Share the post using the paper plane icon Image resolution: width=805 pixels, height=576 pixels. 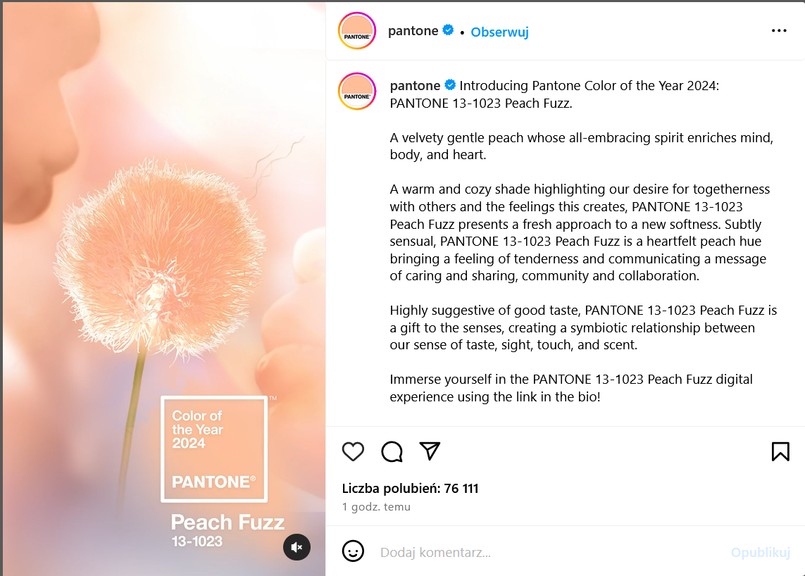click(x=429, y=452)
